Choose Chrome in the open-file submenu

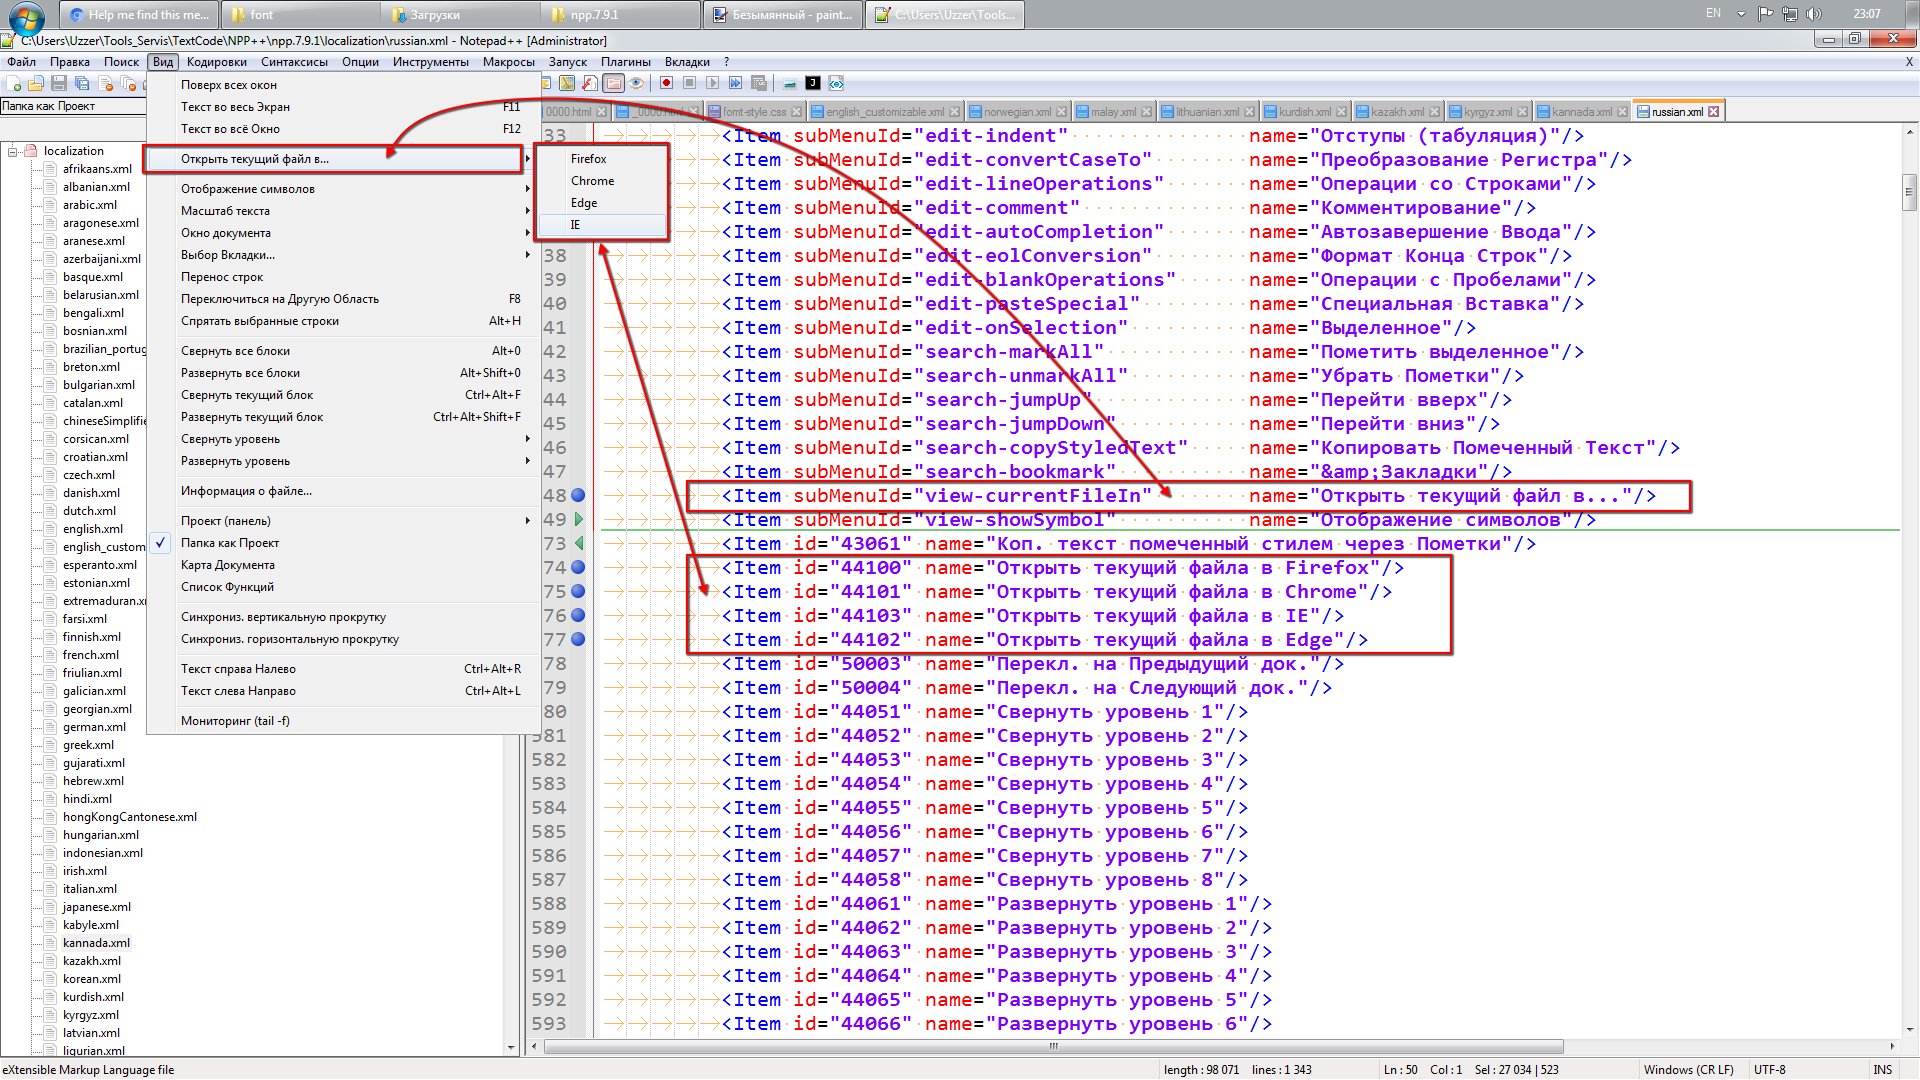coord(603,181)
